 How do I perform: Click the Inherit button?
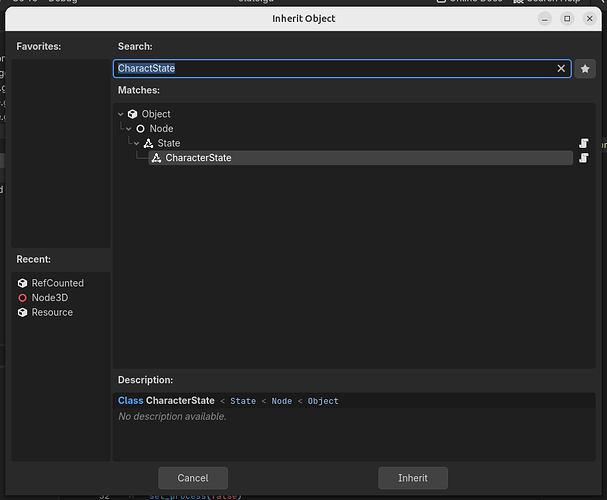tap(413, 478)
